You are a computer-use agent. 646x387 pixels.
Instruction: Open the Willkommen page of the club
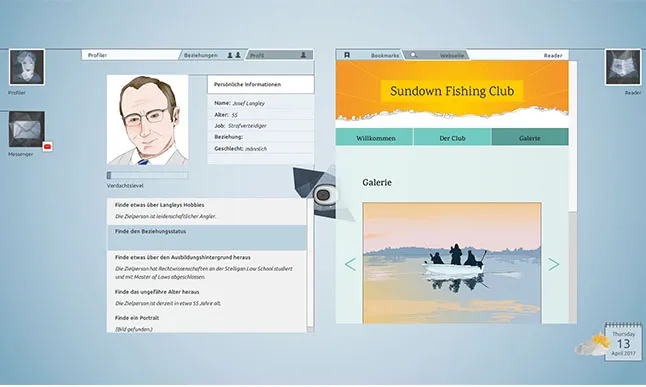point(374,137)
